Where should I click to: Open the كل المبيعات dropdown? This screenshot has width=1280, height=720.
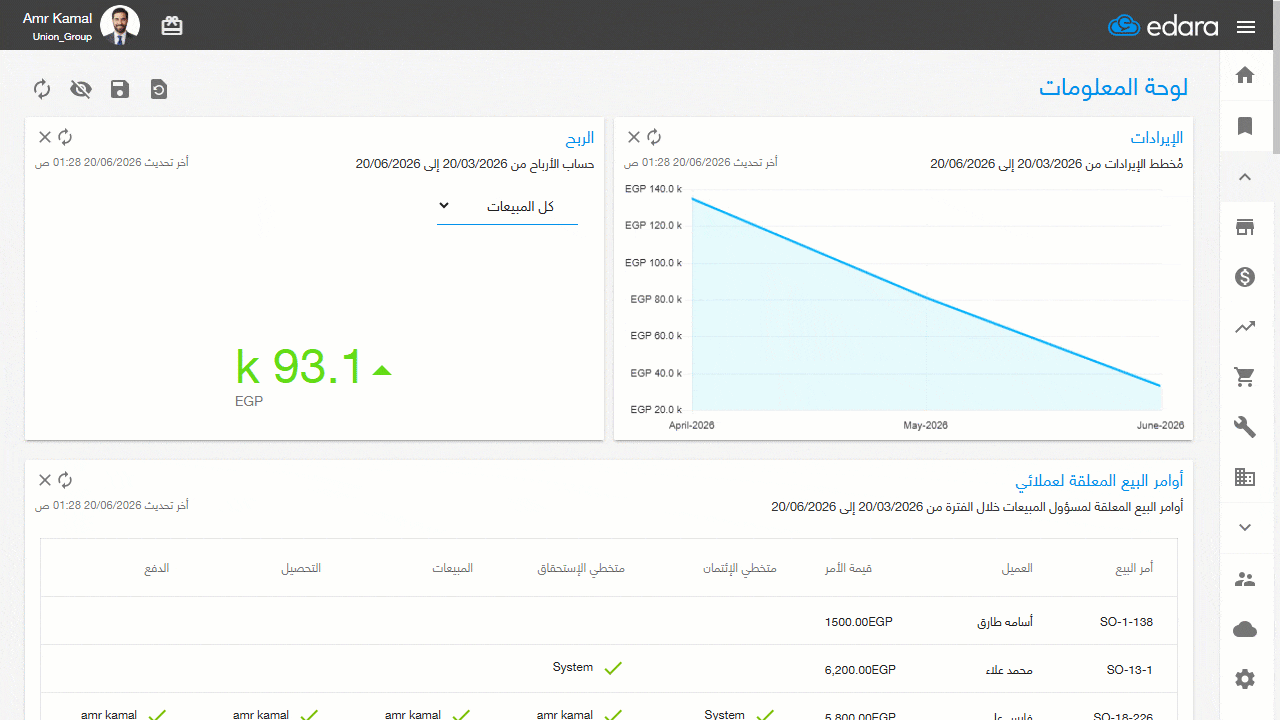pos(507,206)
